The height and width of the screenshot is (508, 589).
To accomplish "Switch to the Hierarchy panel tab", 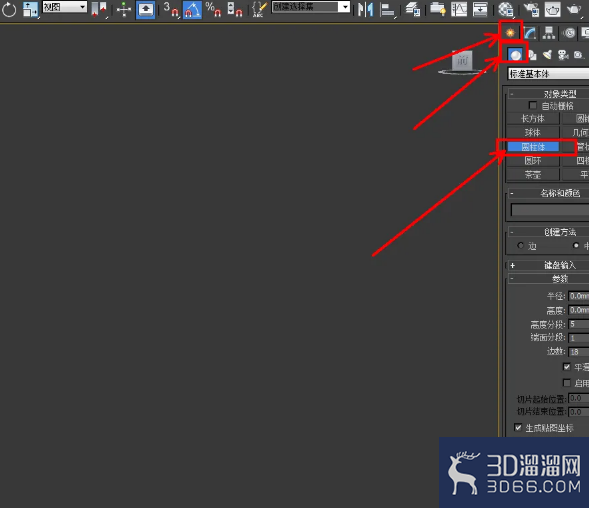I will coord(549,33).
